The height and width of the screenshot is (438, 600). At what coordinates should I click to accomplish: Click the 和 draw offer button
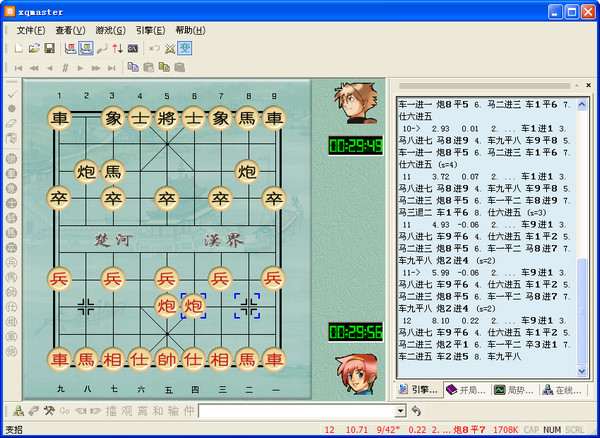158,411
